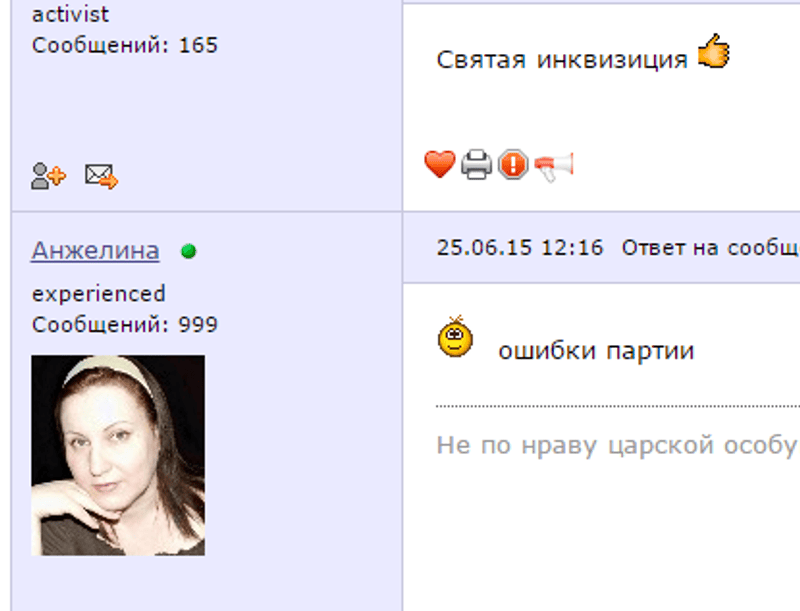Open Анжелина's user profile link

tap(95, 250)
